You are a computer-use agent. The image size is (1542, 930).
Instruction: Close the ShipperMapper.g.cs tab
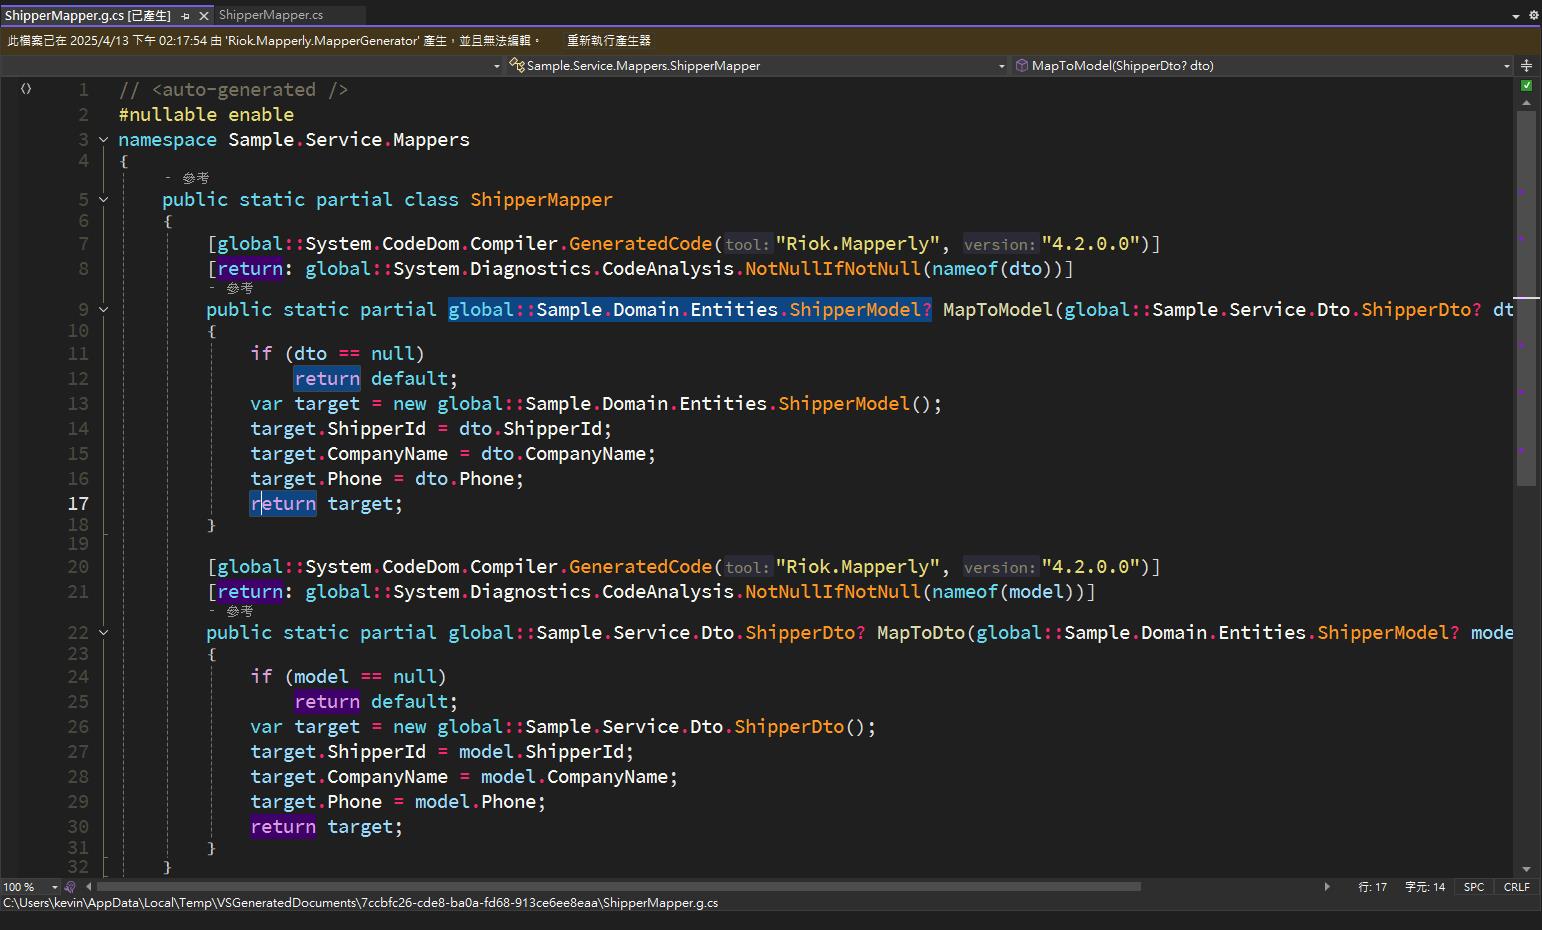click(204, 16)
